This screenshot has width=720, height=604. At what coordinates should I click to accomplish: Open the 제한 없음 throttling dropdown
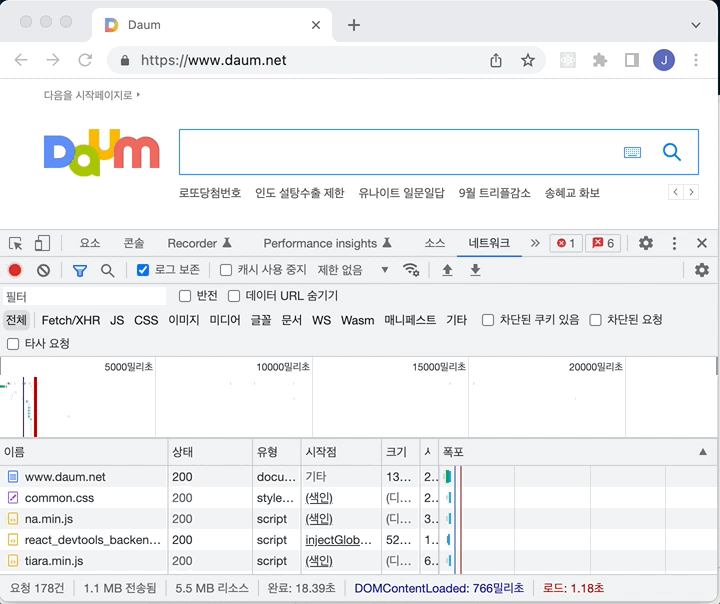point(353,270)
